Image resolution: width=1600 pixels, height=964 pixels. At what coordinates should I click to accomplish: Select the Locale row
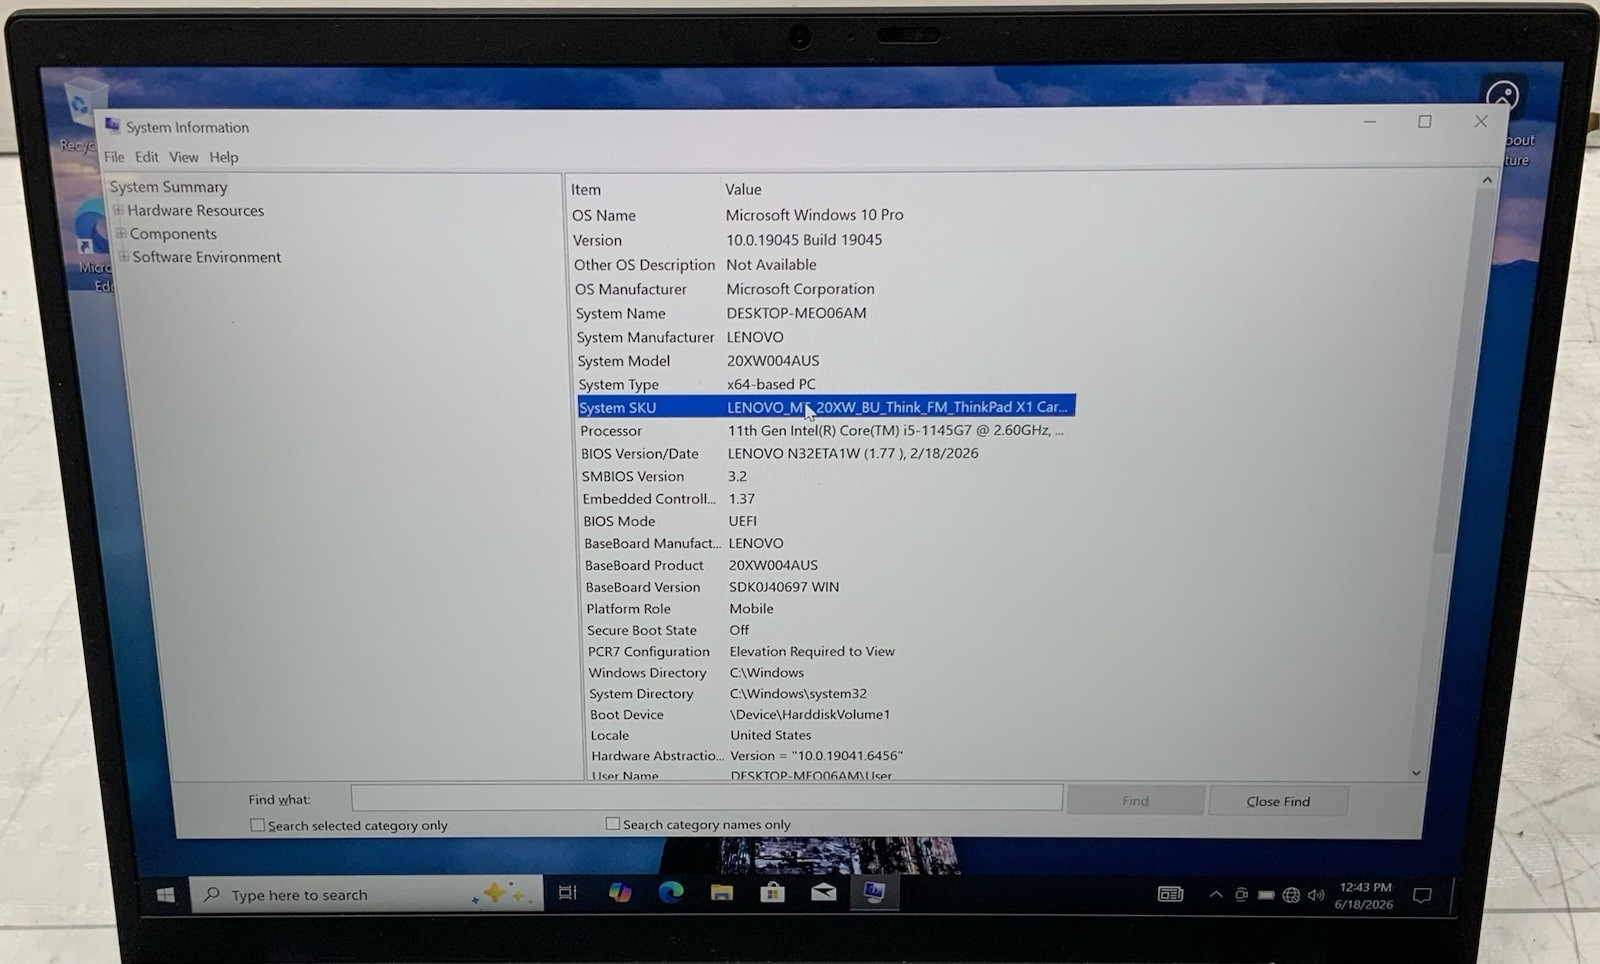tap(701, 735)
